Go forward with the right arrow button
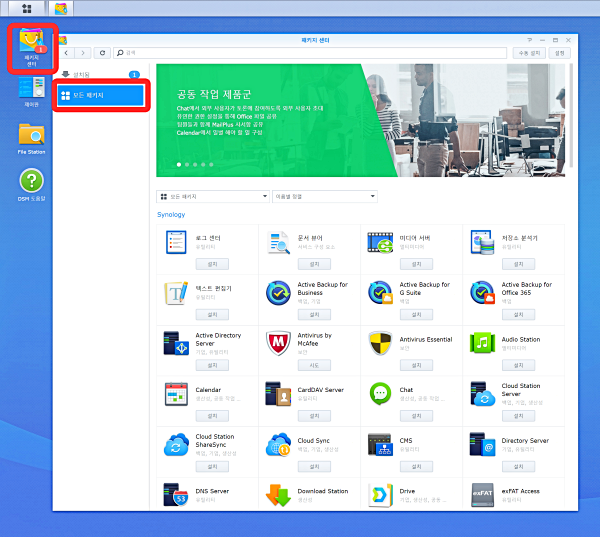 [x=83, y=53]
